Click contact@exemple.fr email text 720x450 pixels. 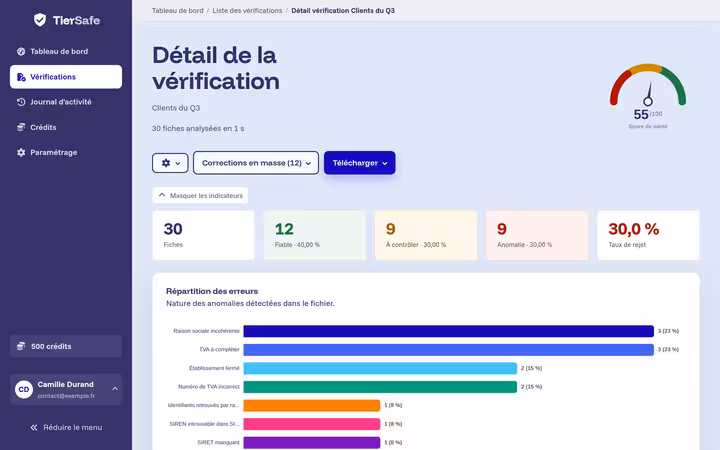[x=66, y=396]
